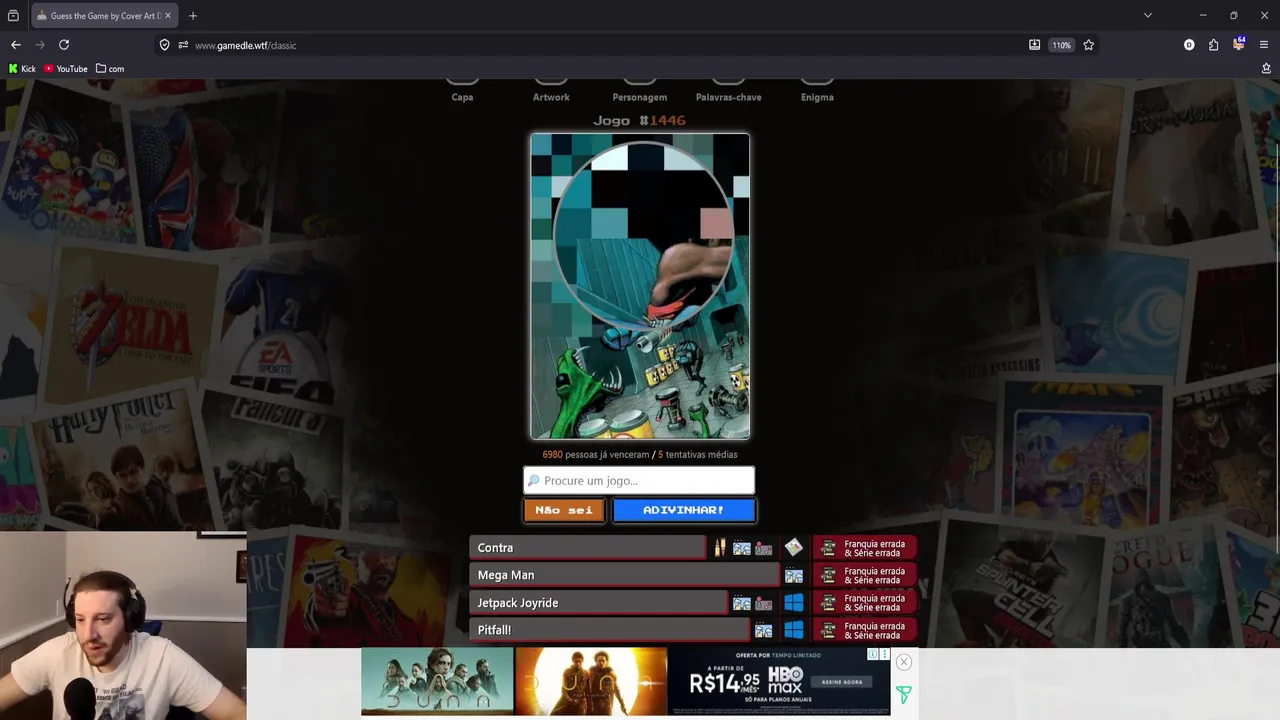The height and width of the screenshot is (720, 1280).
Task: Click the landscape picture icon on Mega Man
Action: pyautogui.click(x=793, y=576)
